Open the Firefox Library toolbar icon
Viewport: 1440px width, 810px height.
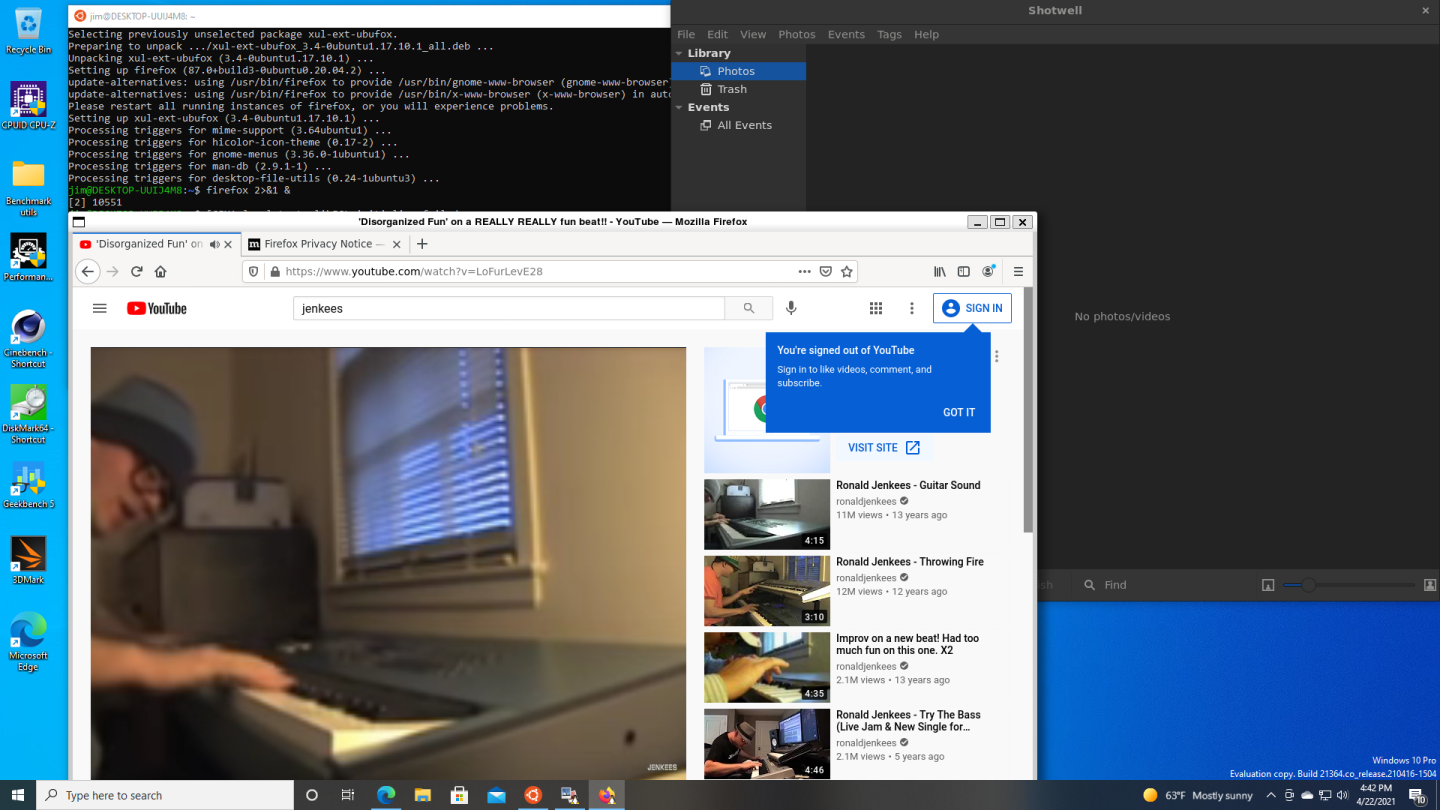tap(940, 271)
